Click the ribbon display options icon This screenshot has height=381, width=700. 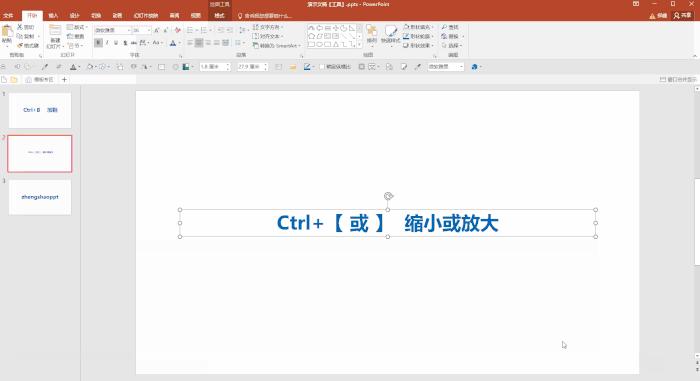636,4
